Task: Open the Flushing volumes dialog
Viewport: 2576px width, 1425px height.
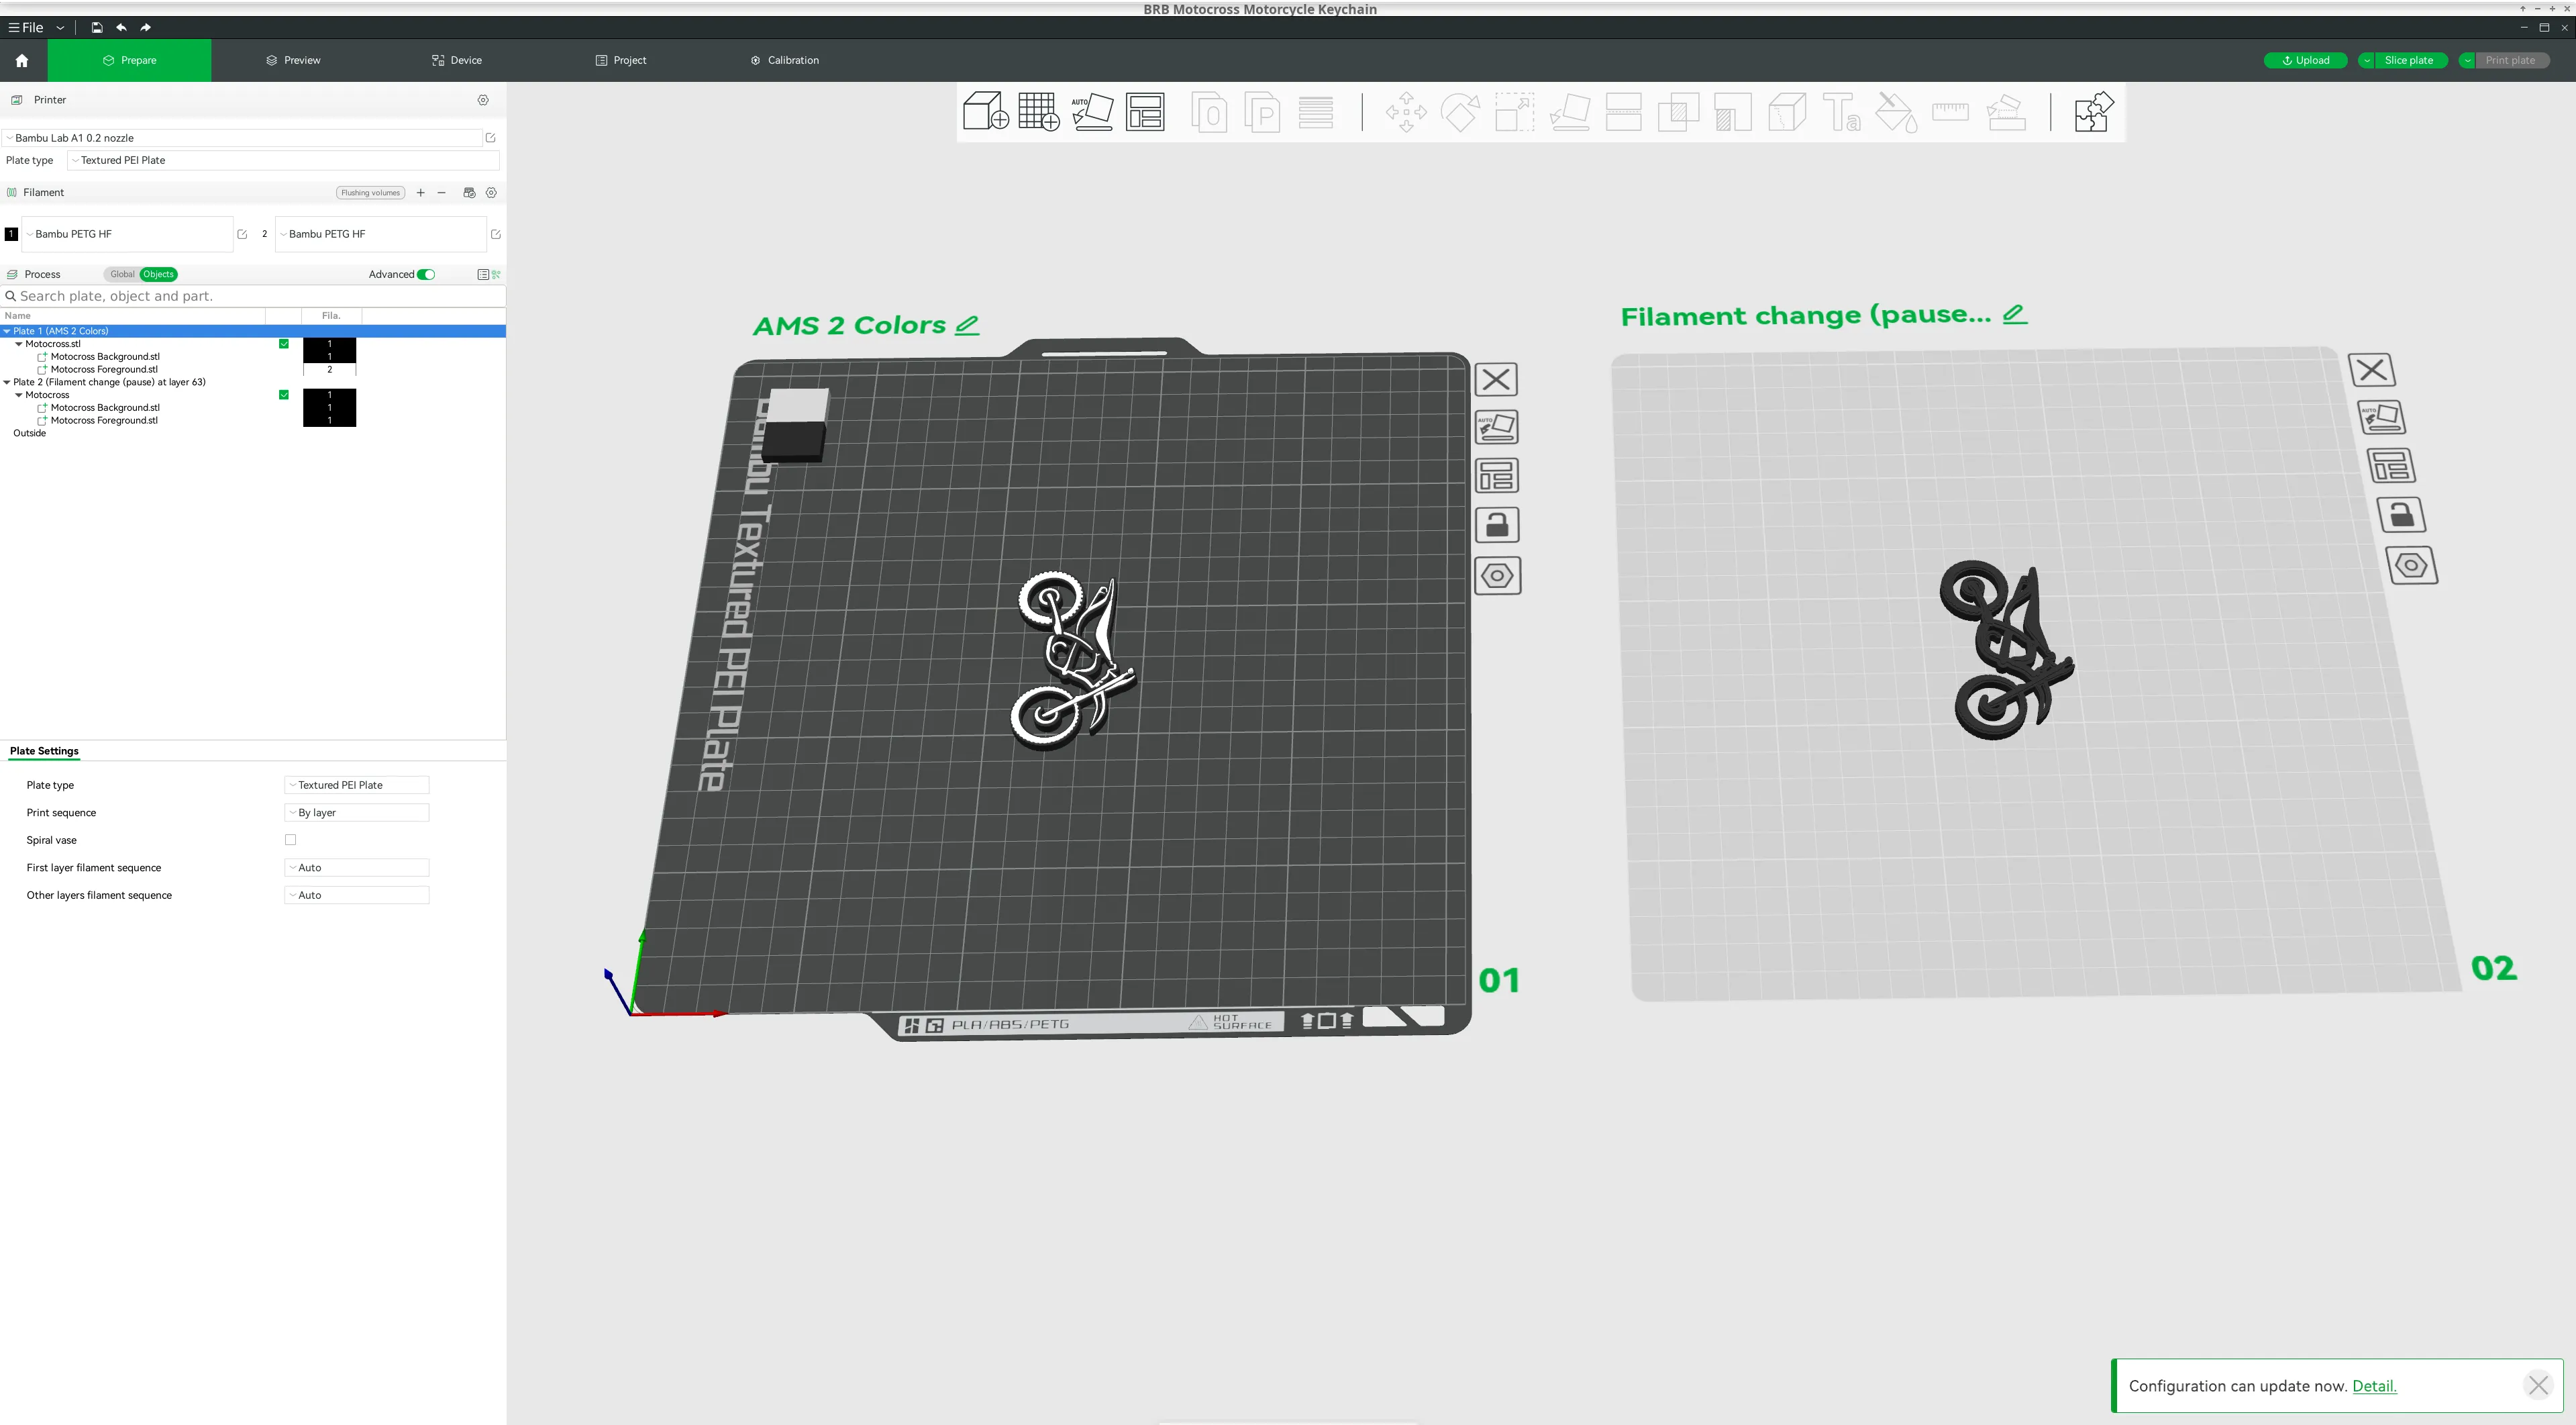Action: 369,192
